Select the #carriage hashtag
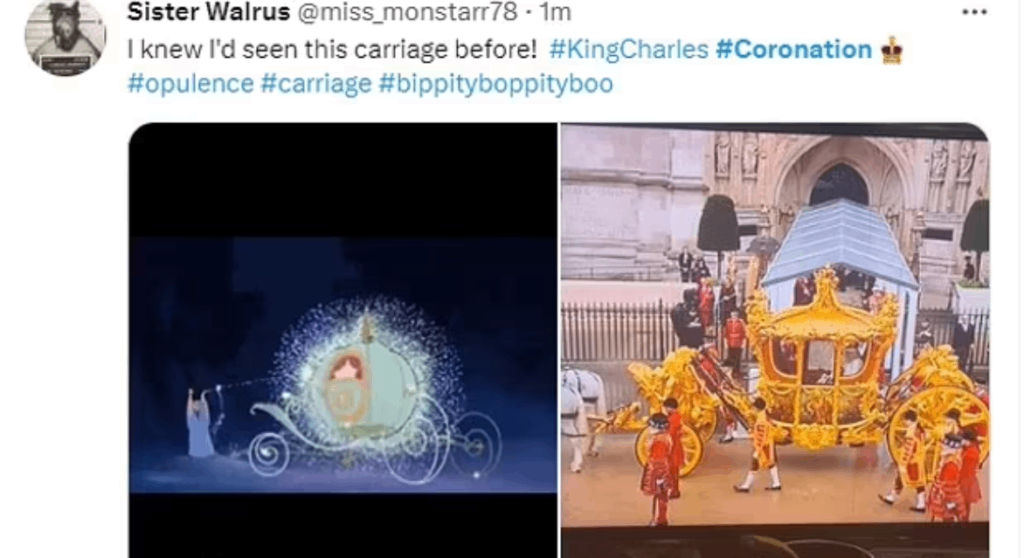Viewport: 1024px width, 558px height. [316, 84]
